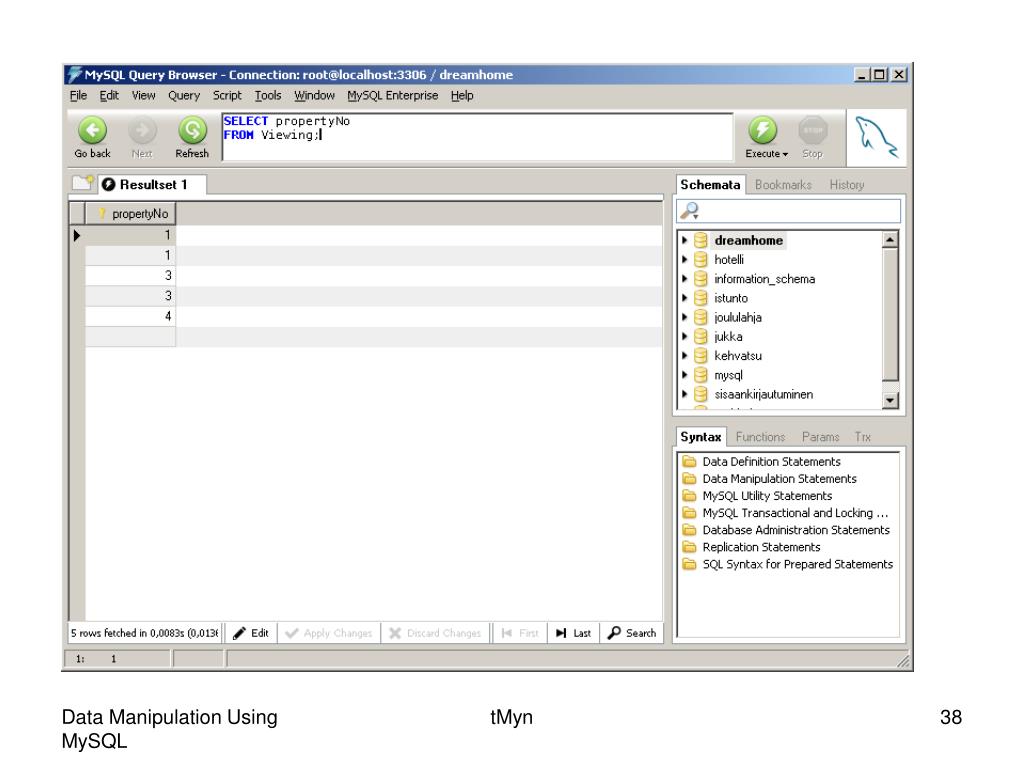
Task: Select the Resultset 1 tab
Action: tap(153, 185)
